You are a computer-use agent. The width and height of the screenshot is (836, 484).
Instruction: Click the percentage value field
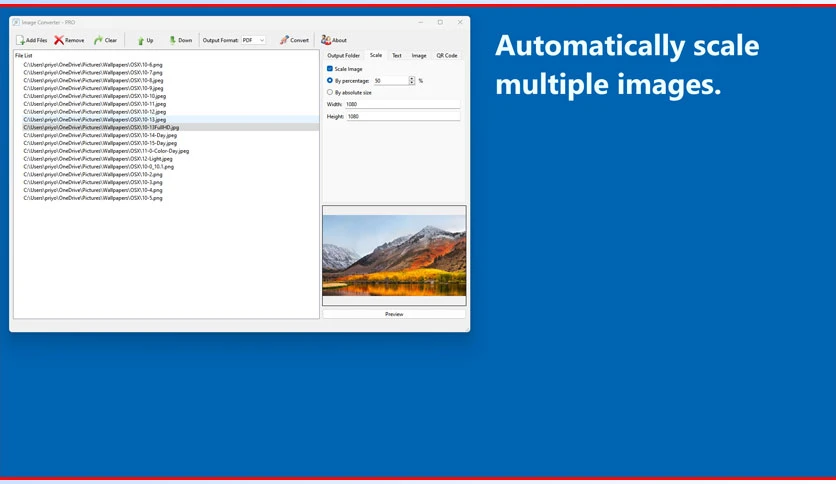[391, 80]
